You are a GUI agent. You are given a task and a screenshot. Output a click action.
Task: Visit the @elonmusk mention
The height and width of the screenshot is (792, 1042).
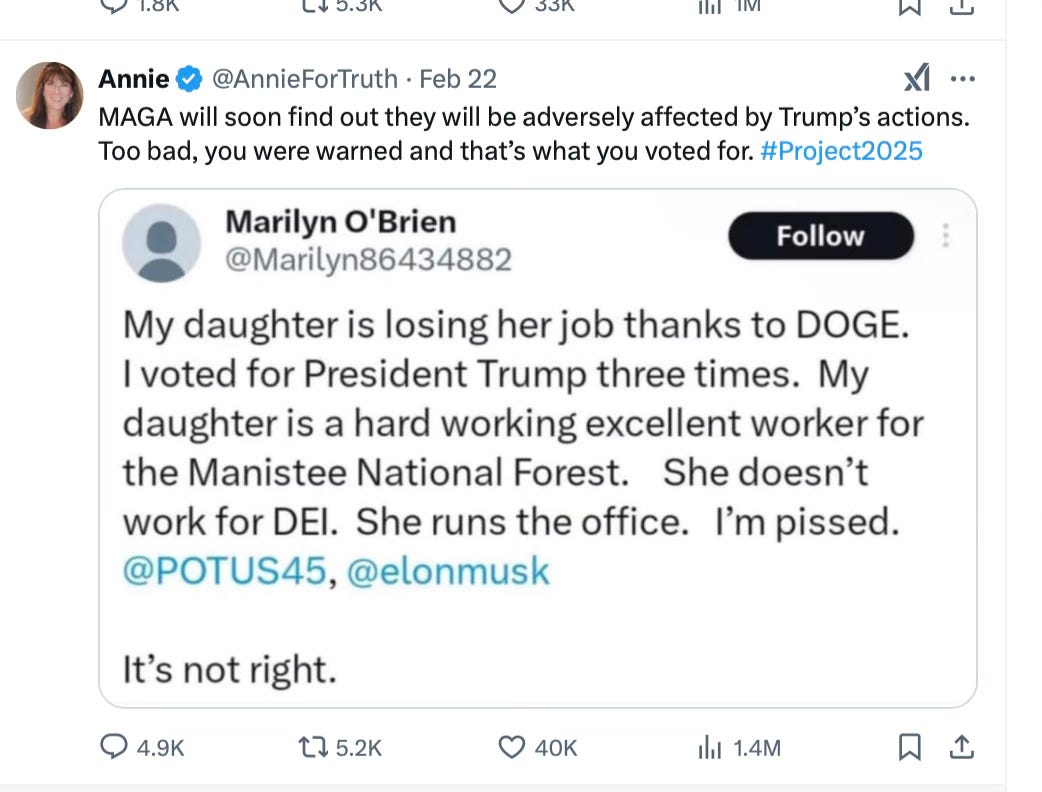coord(448,571)
